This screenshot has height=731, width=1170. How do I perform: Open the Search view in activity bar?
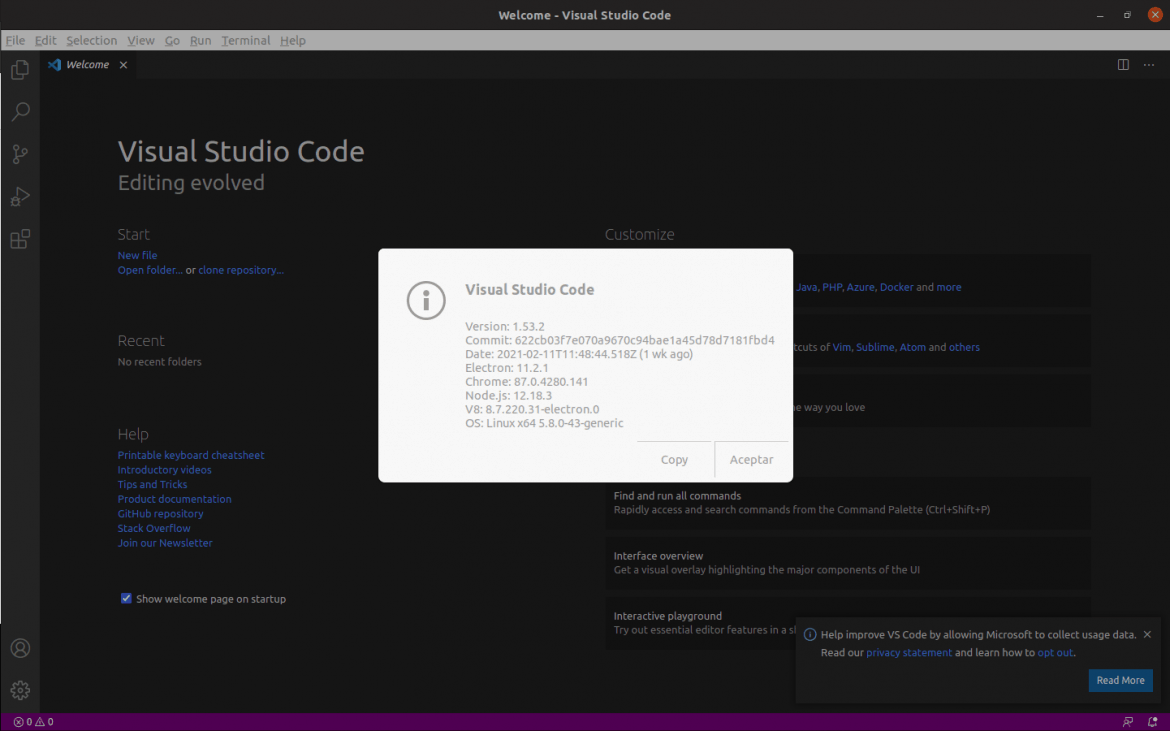tap(20, 112)
